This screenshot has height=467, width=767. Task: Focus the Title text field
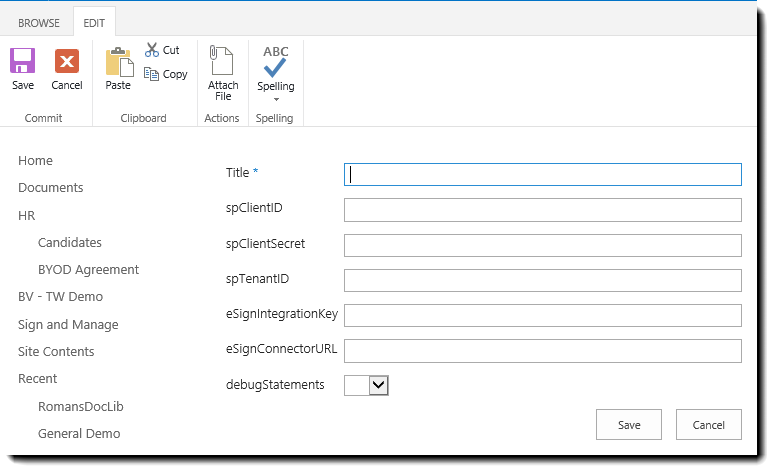[x=543, y=175]
